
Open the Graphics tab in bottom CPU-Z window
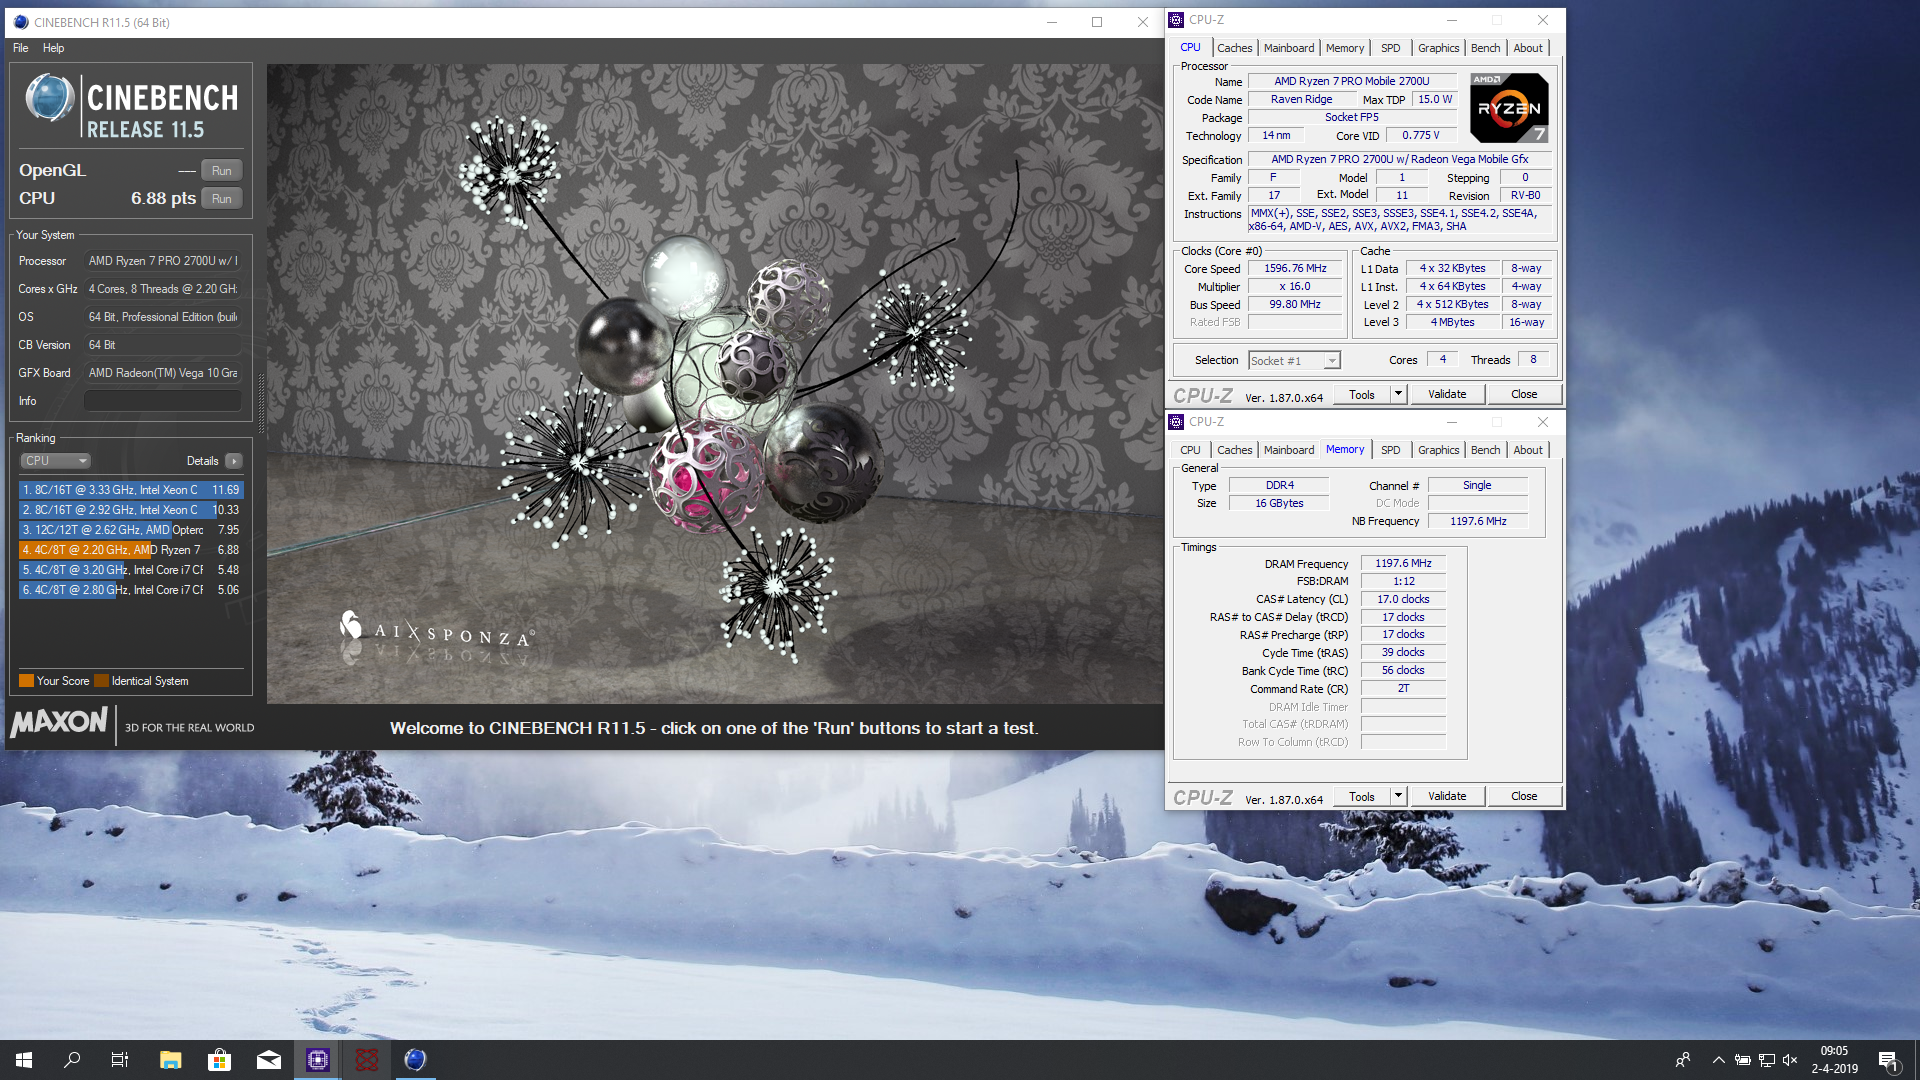tap(1438, 450)
